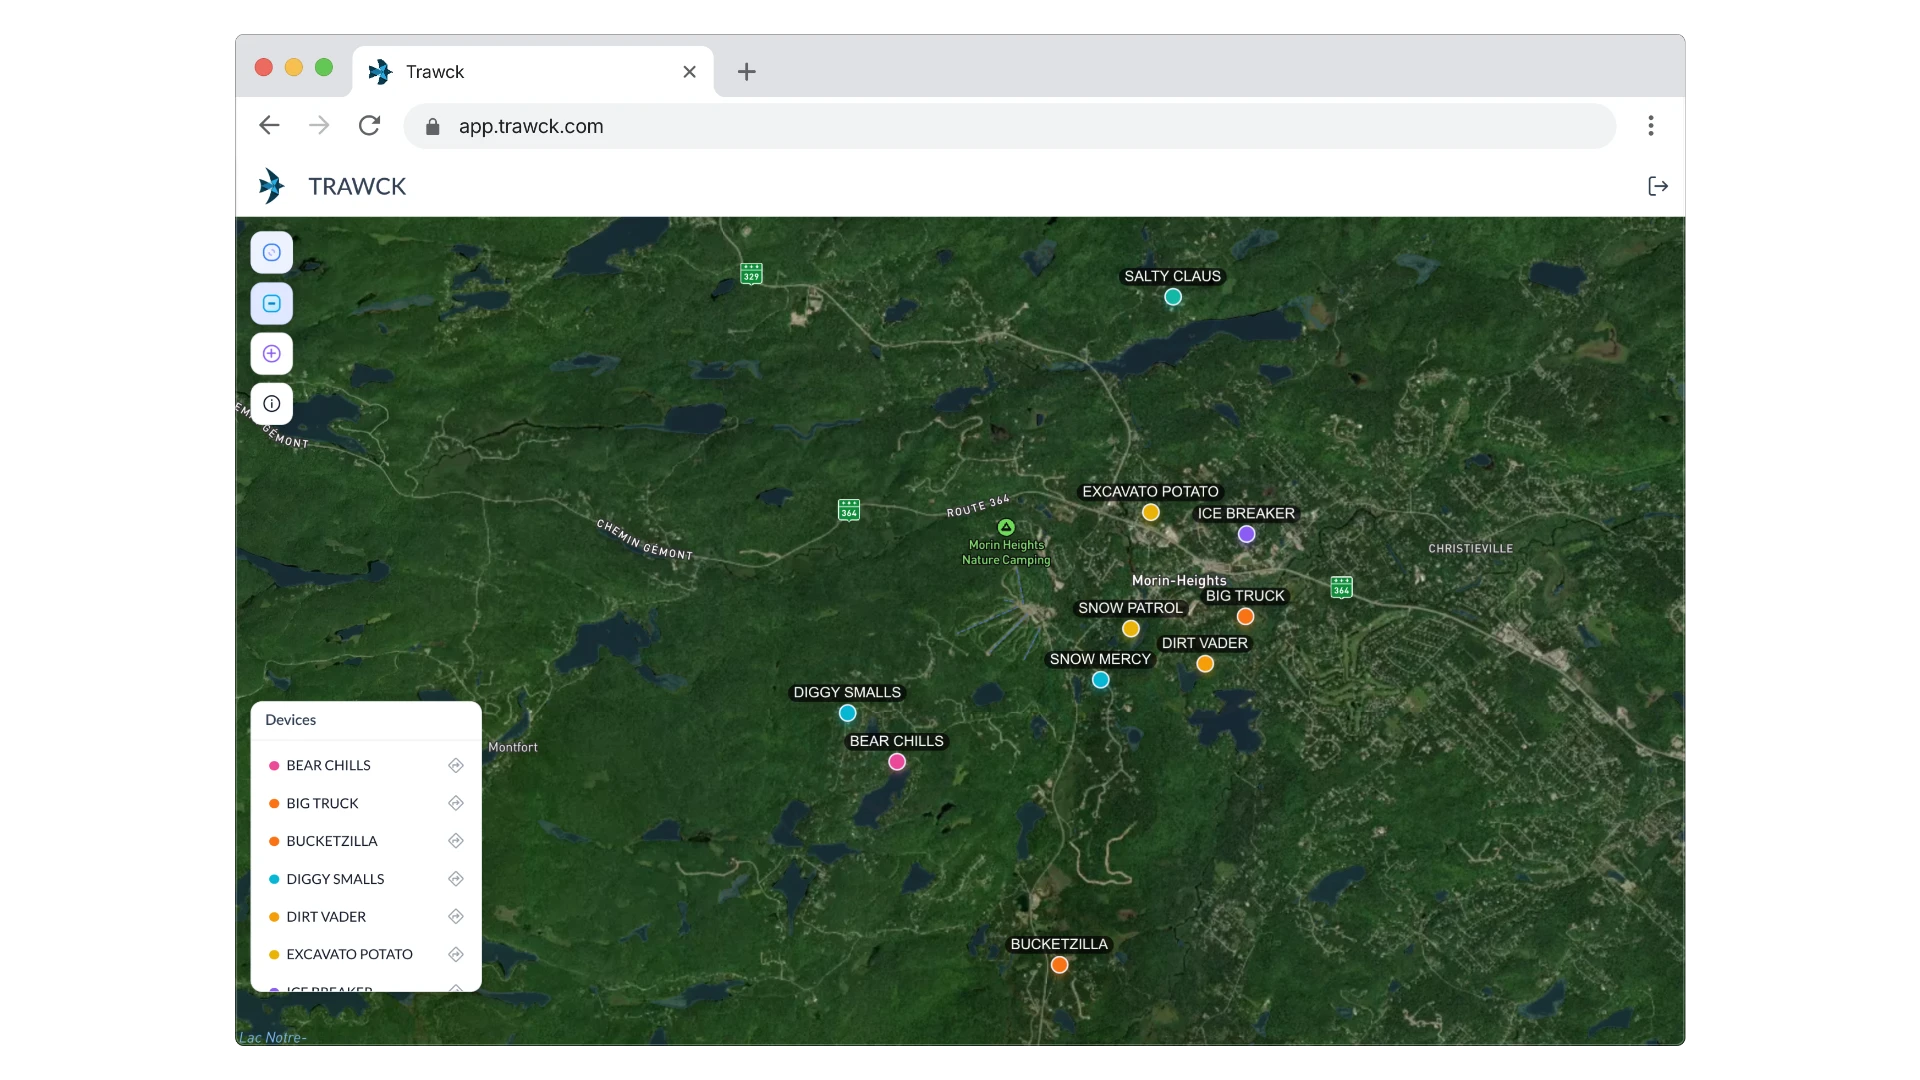Toggle the DIRT VADER device dot
1920x1080 pixels.
click(274, 916)
